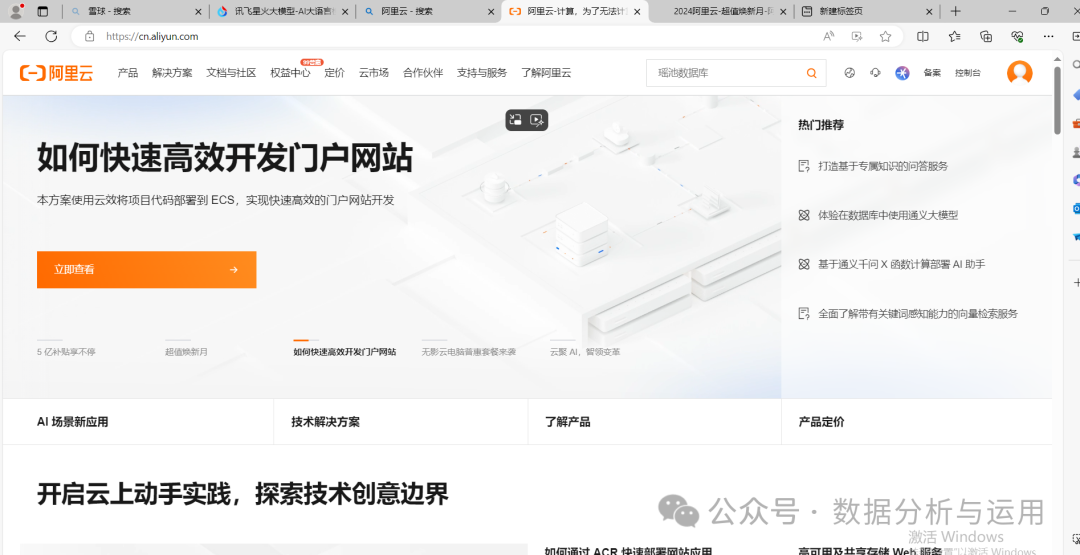The width and height of the screenshot is (1080, 555).
Task: Close the 新建标签页 tab
Action: click(x=929, y=12)
